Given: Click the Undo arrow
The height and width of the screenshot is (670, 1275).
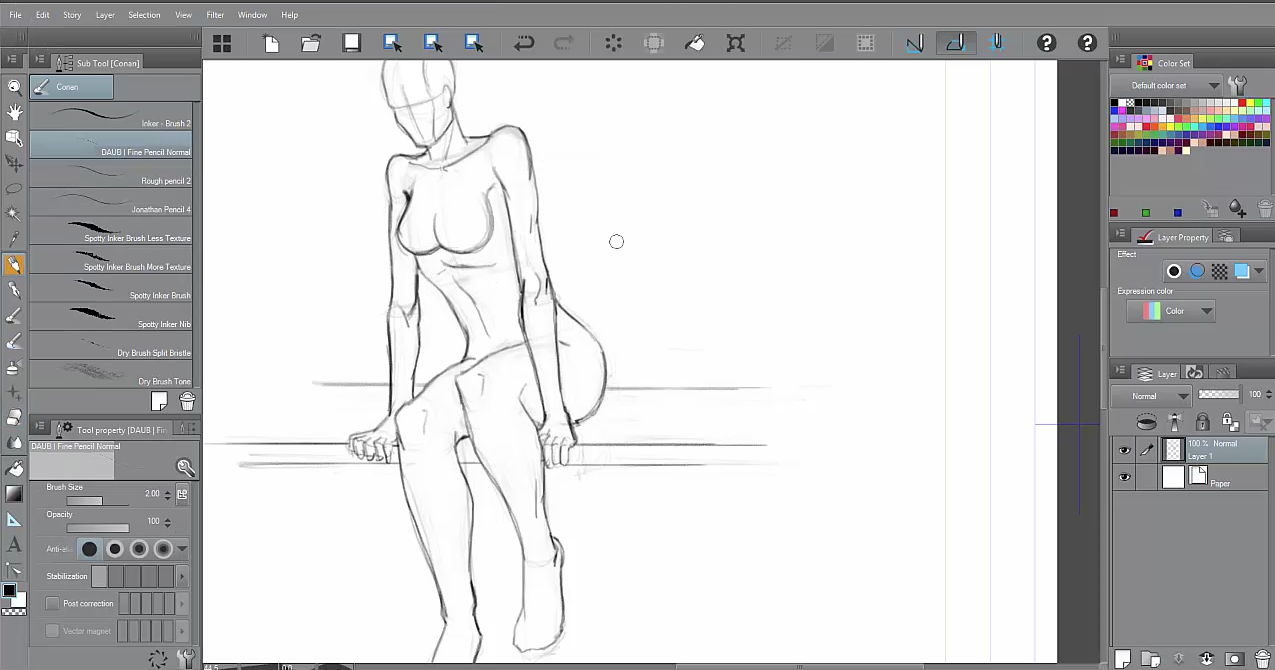Looking at the screenshot, I should (523, 43).
